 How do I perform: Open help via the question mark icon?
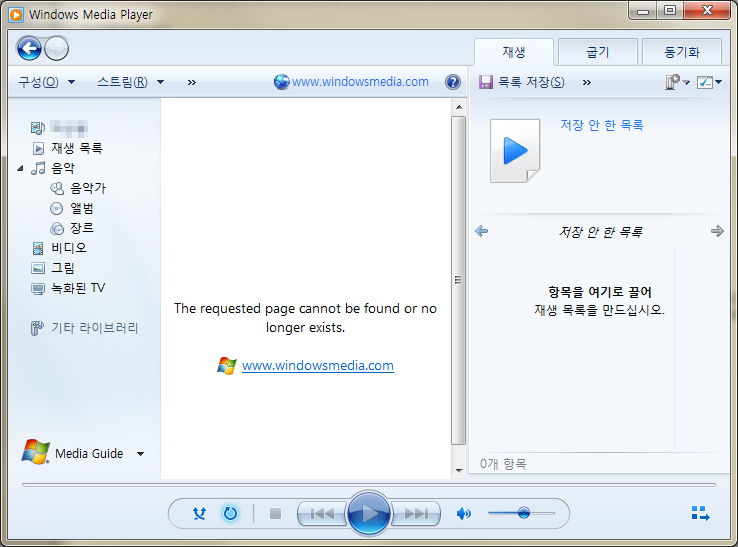pyautogui.click(x=453, y=82)
